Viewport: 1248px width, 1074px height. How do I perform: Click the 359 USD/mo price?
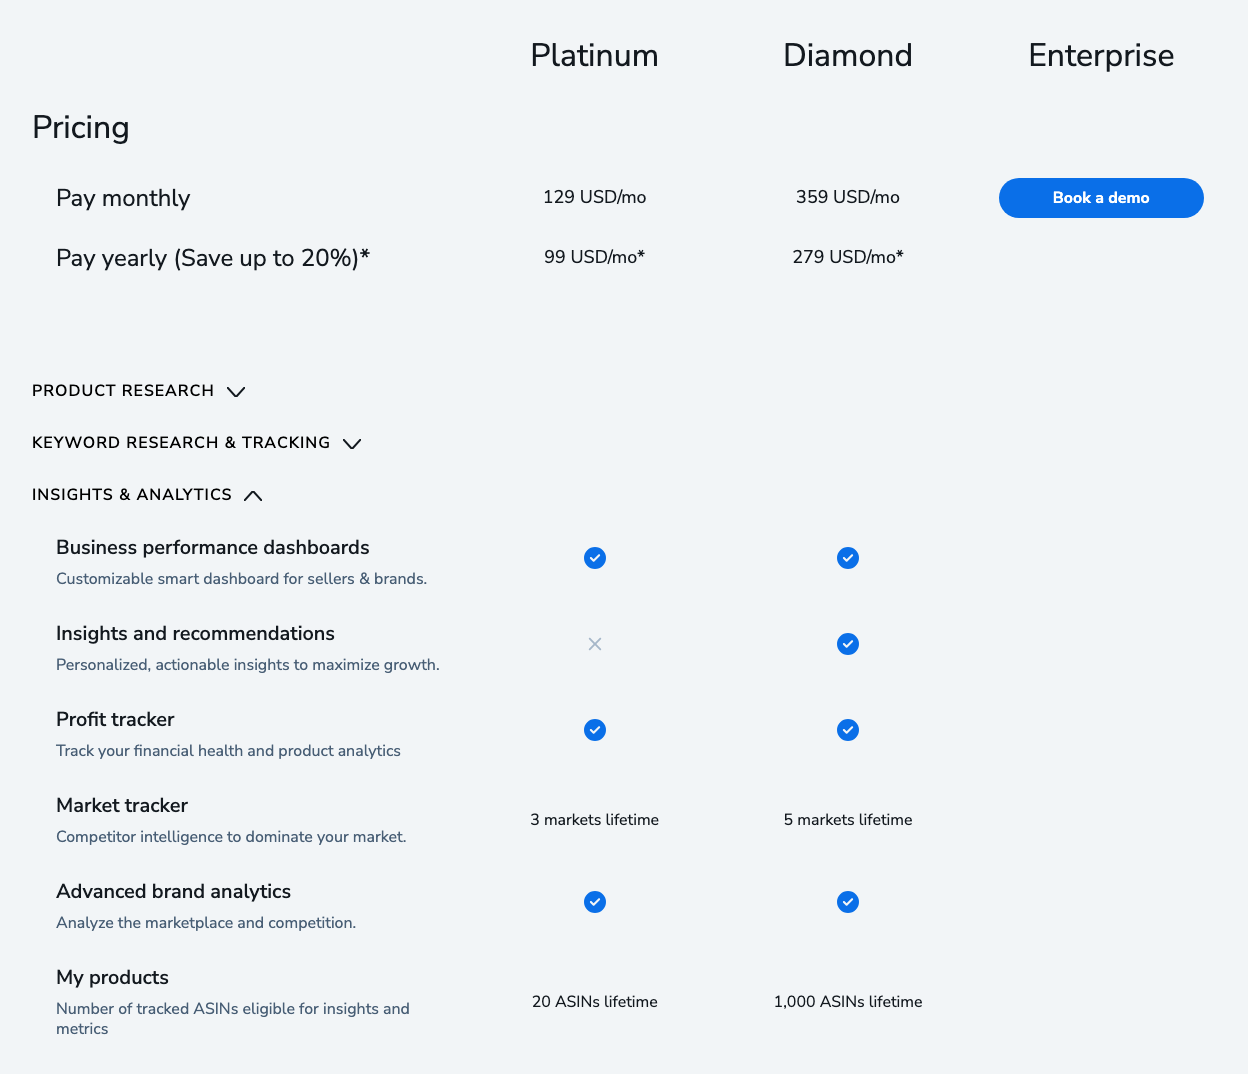tap(848, 197)
